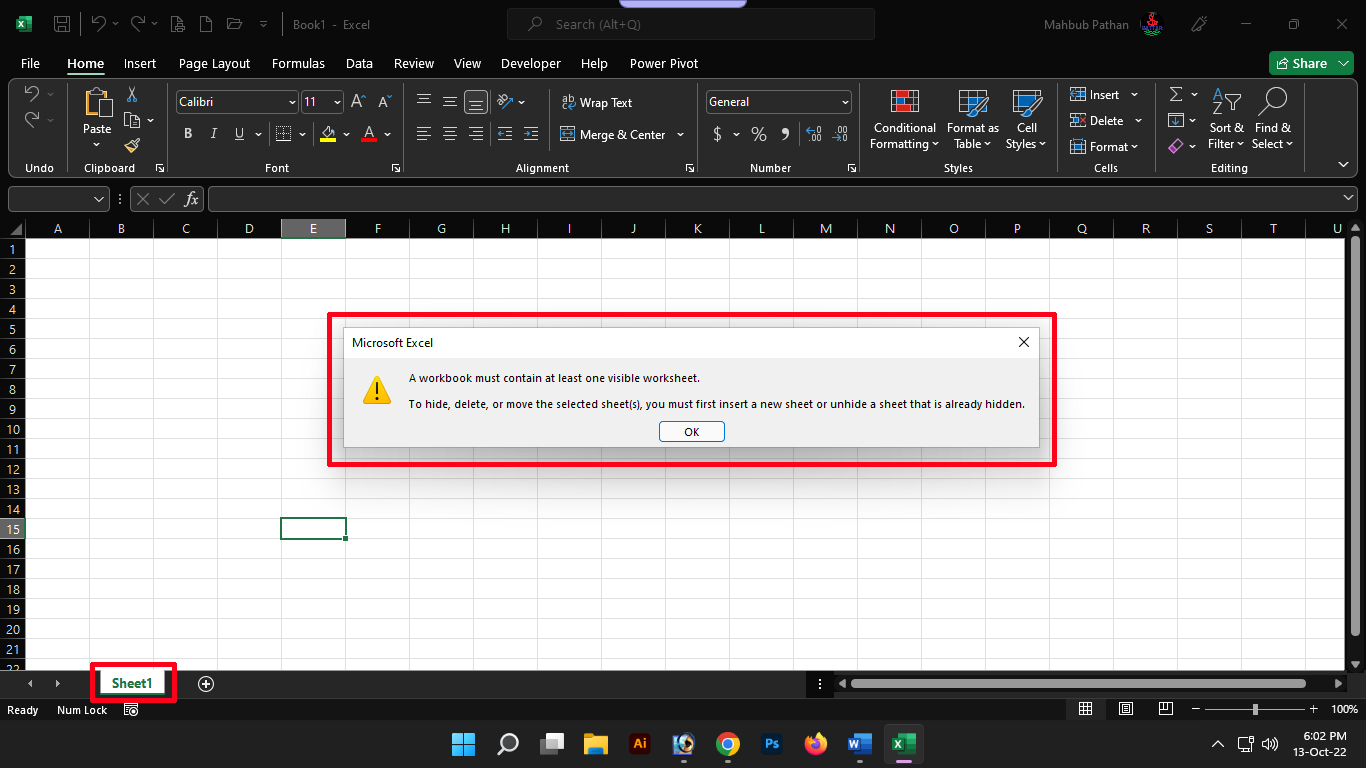Toggle Italic formatting
Viewport: 1366px width, 768px height.
click(213, 134)
